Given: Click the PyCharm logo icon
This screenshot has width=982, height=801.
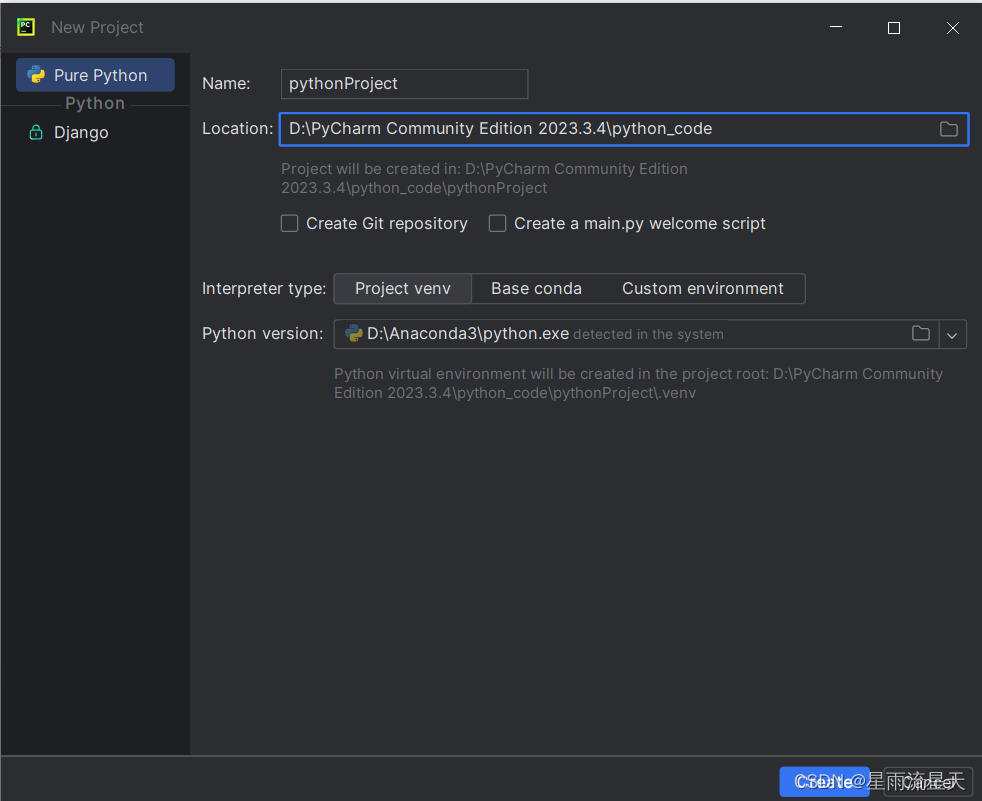Looking at the screenshot, I should click(26, 27).
